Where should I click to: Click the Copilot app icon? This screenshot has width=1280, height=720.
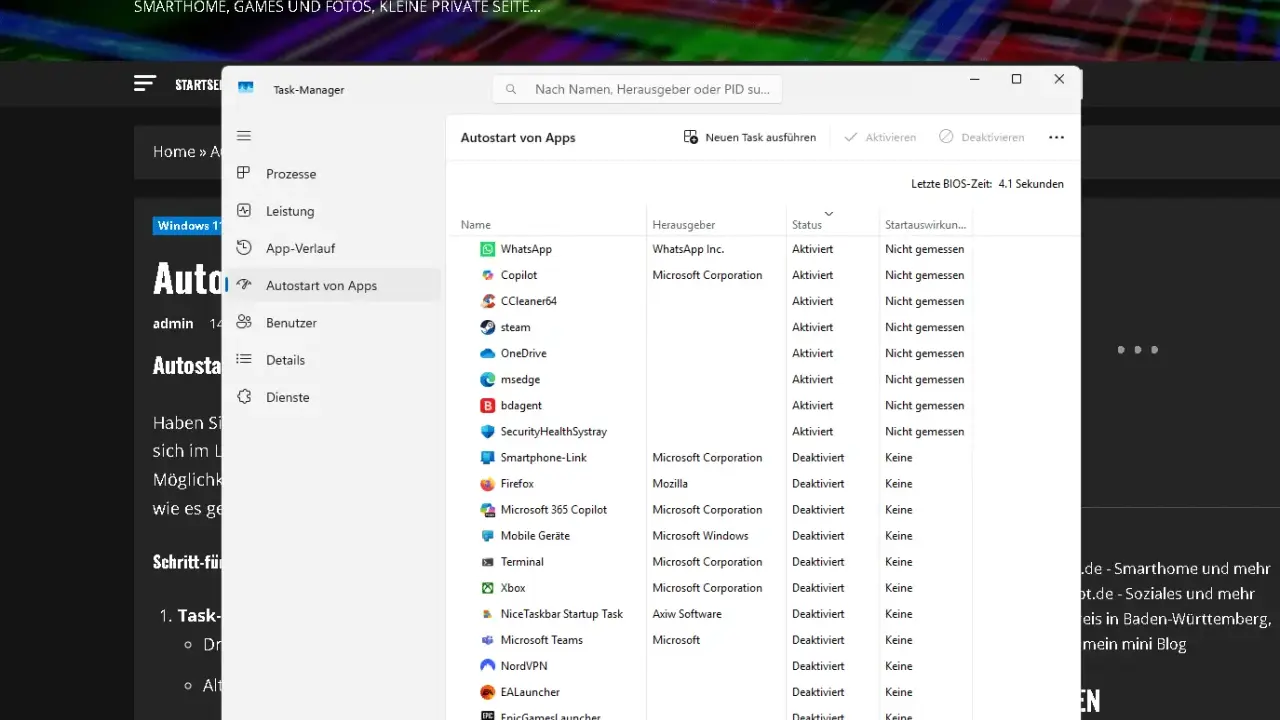487,275
